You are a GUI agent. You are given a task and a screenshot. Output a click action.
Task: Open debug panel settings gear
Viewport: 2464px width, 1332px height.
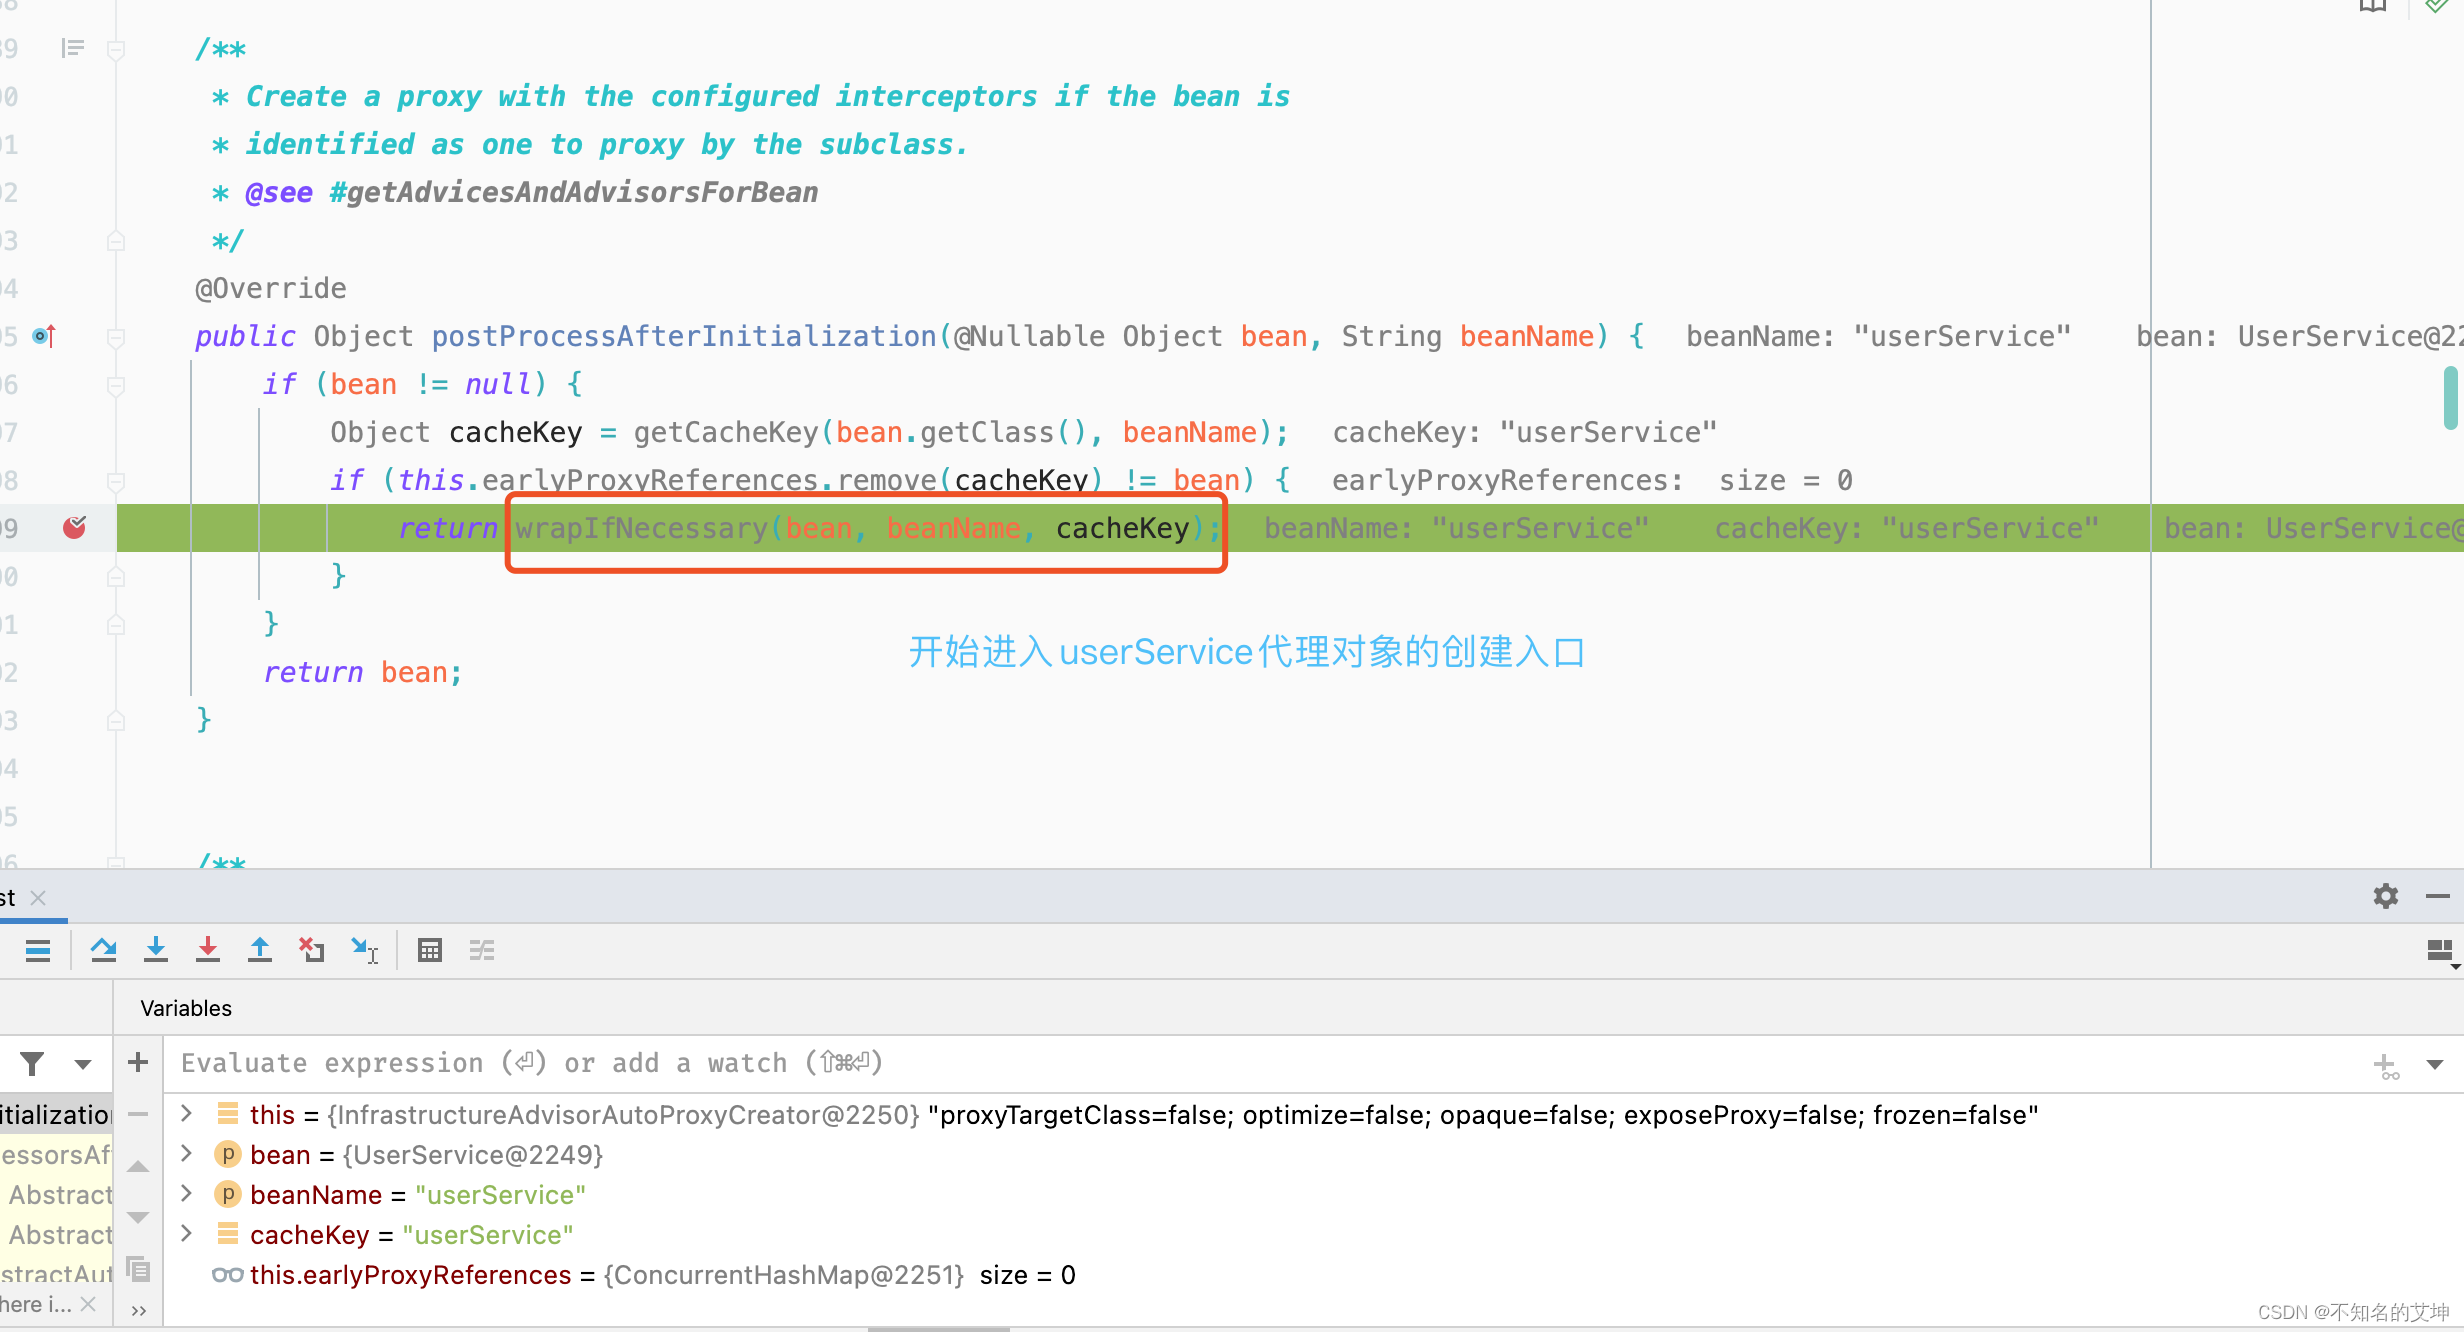click(2386, 896)
